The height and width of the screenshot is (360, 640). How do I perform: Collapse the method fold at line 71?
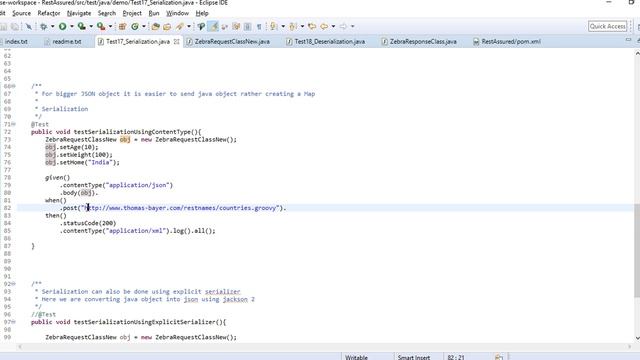coord(14,124)
